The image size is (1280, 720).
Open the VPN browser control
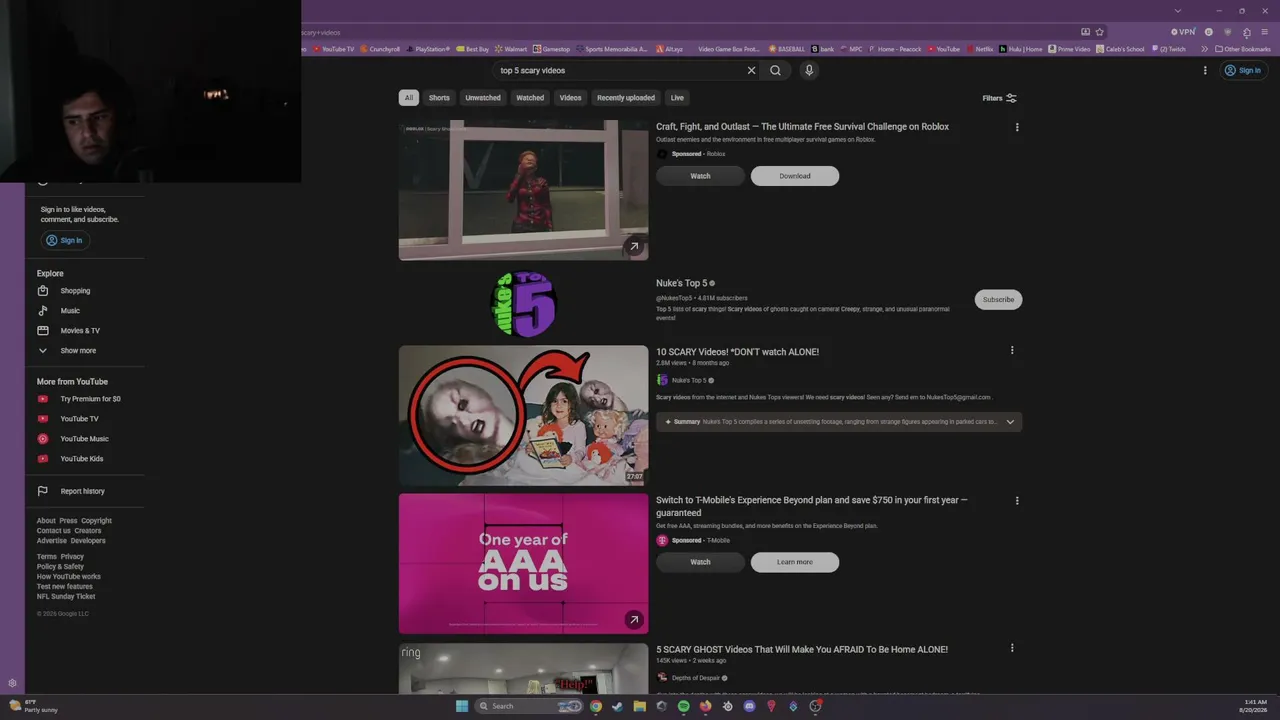1183,32
